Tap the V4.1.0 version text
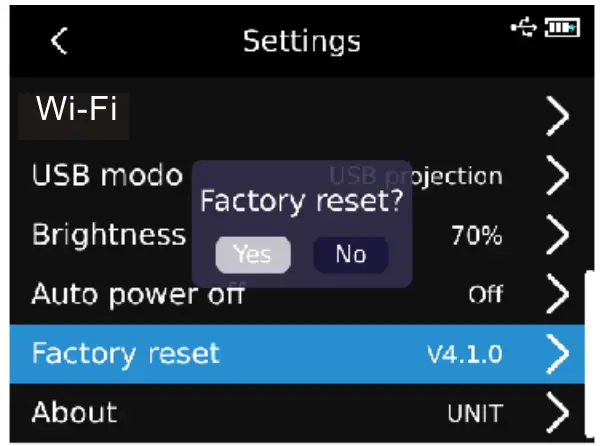This screenshot has width=600, height=446. click(x=464, y=354)
